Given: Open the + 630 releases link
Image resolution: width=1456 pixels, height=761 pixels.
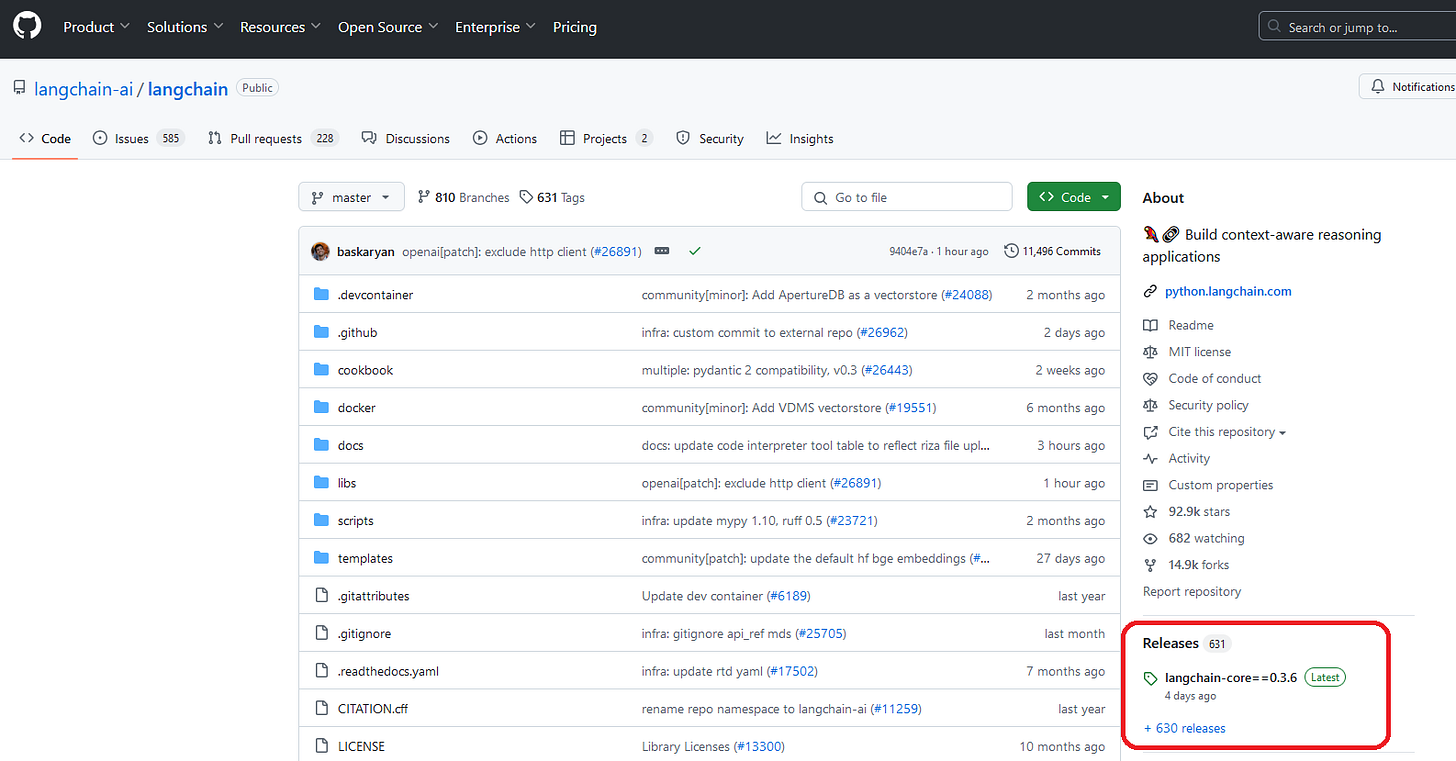Looking at the screenshot, I should click(1184, 728).
